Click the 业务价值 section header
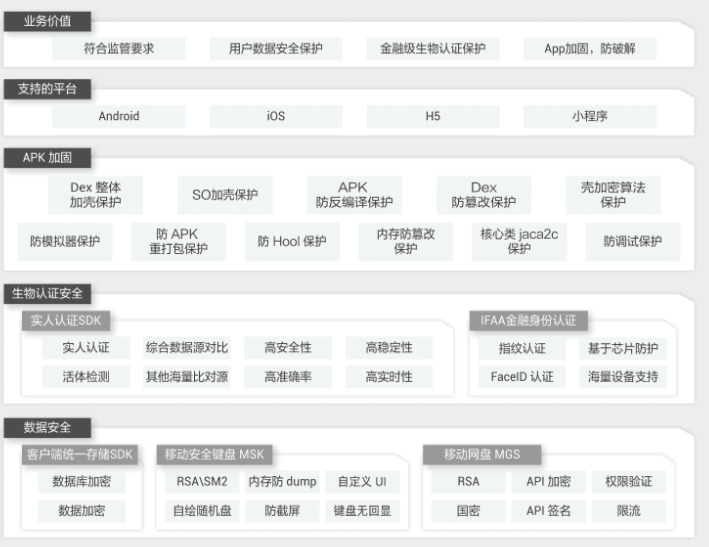Image resolution: width=709 pixels, height=547 pixels. coord(47,21)
